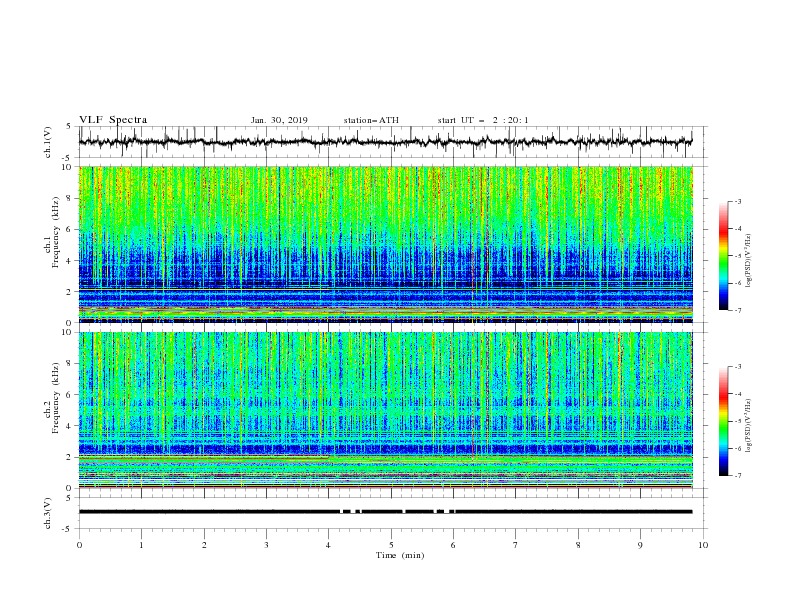
Task: Click the ch.1 'Frequency (kHz)' axis label
Action: pos(56,233)
